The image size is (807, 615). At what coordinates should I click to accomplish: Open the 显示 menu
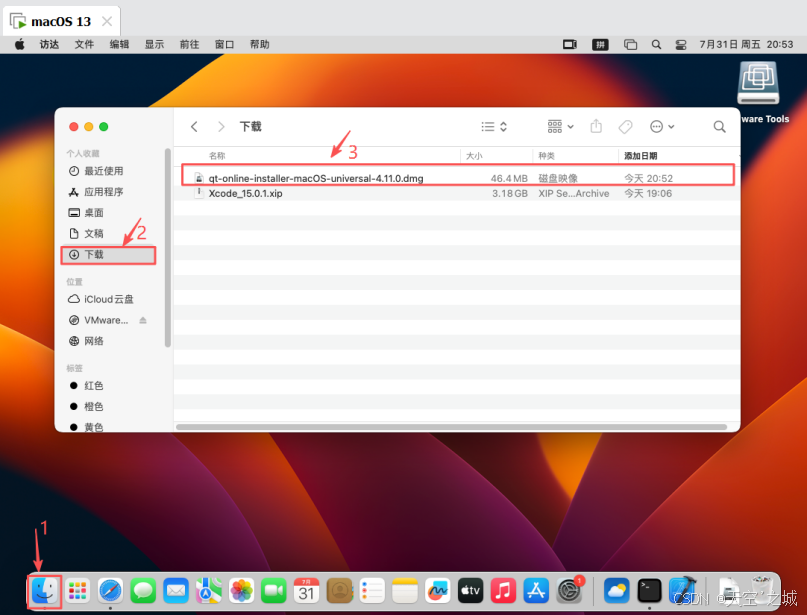point(154,45)
